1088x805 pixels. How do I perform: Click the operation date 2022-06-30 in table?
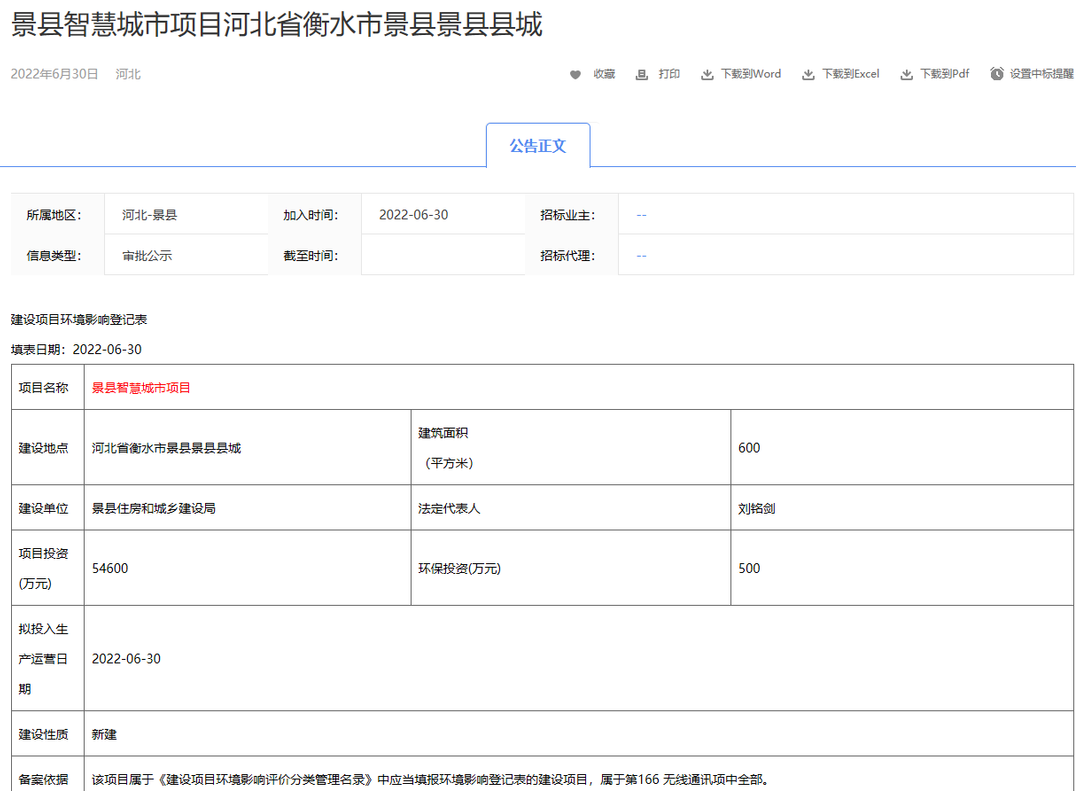tap(126, 659)
